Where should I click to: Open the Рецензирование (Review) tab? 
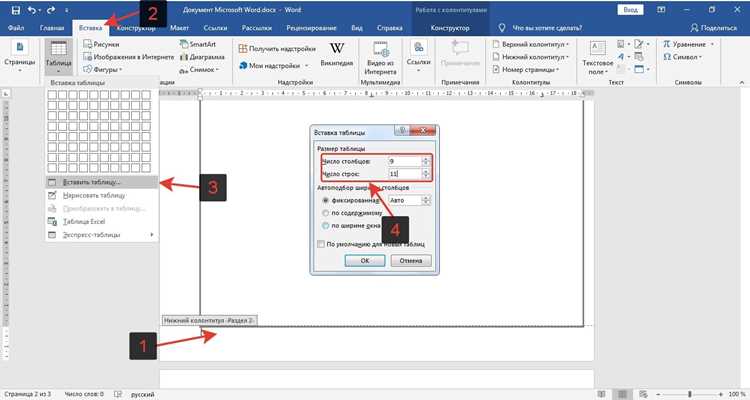311,28
